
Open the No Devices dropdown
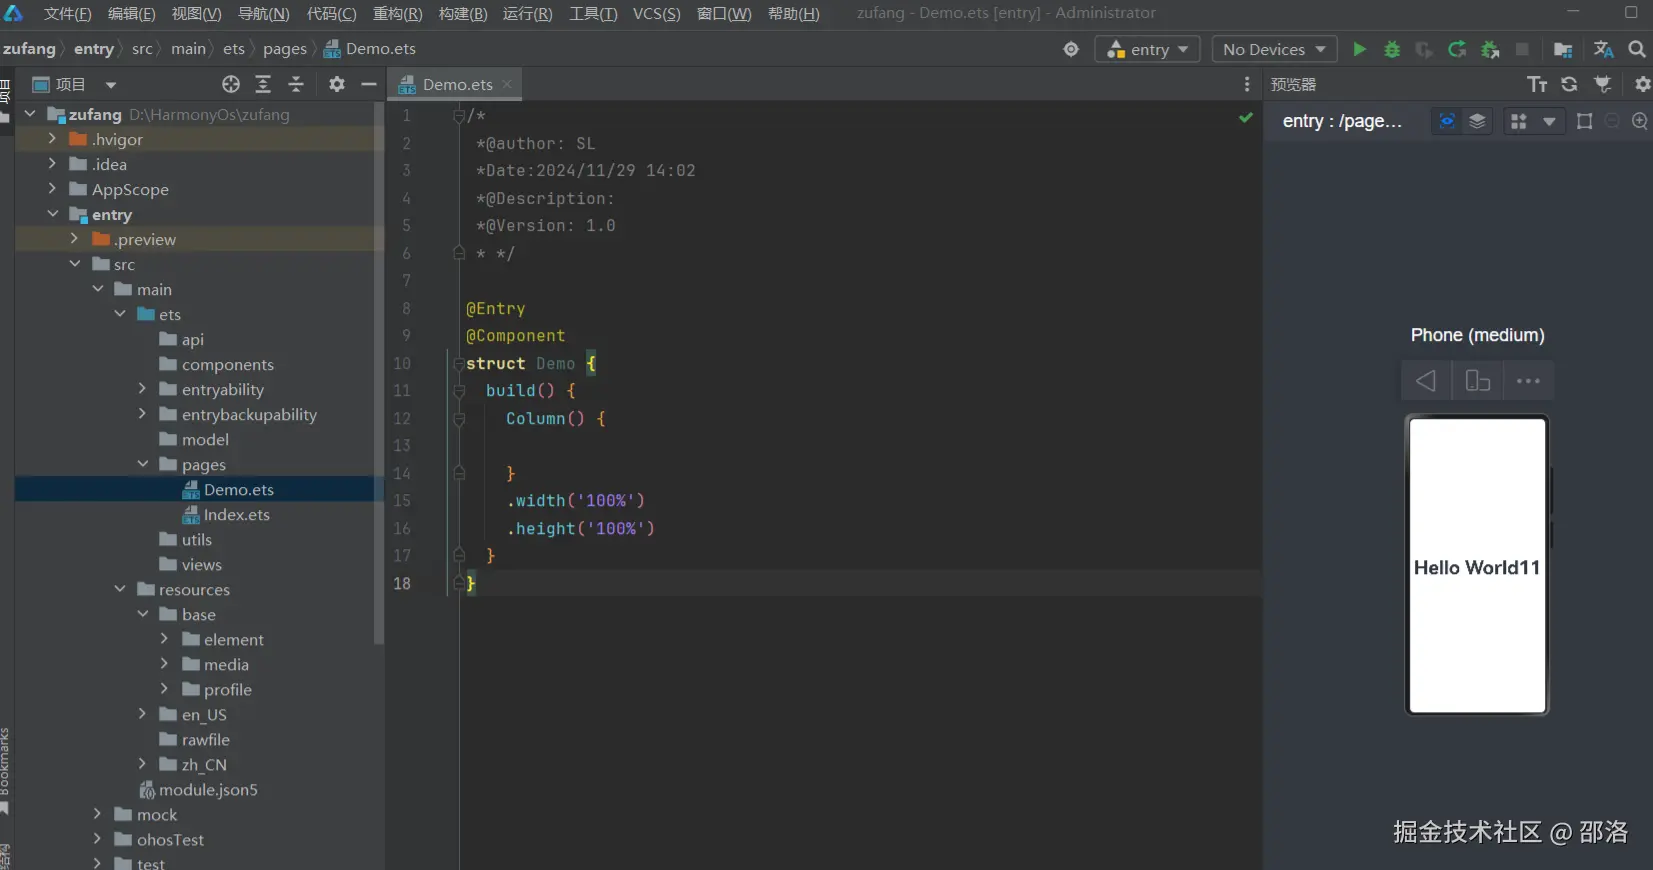tap(1273, 49)
